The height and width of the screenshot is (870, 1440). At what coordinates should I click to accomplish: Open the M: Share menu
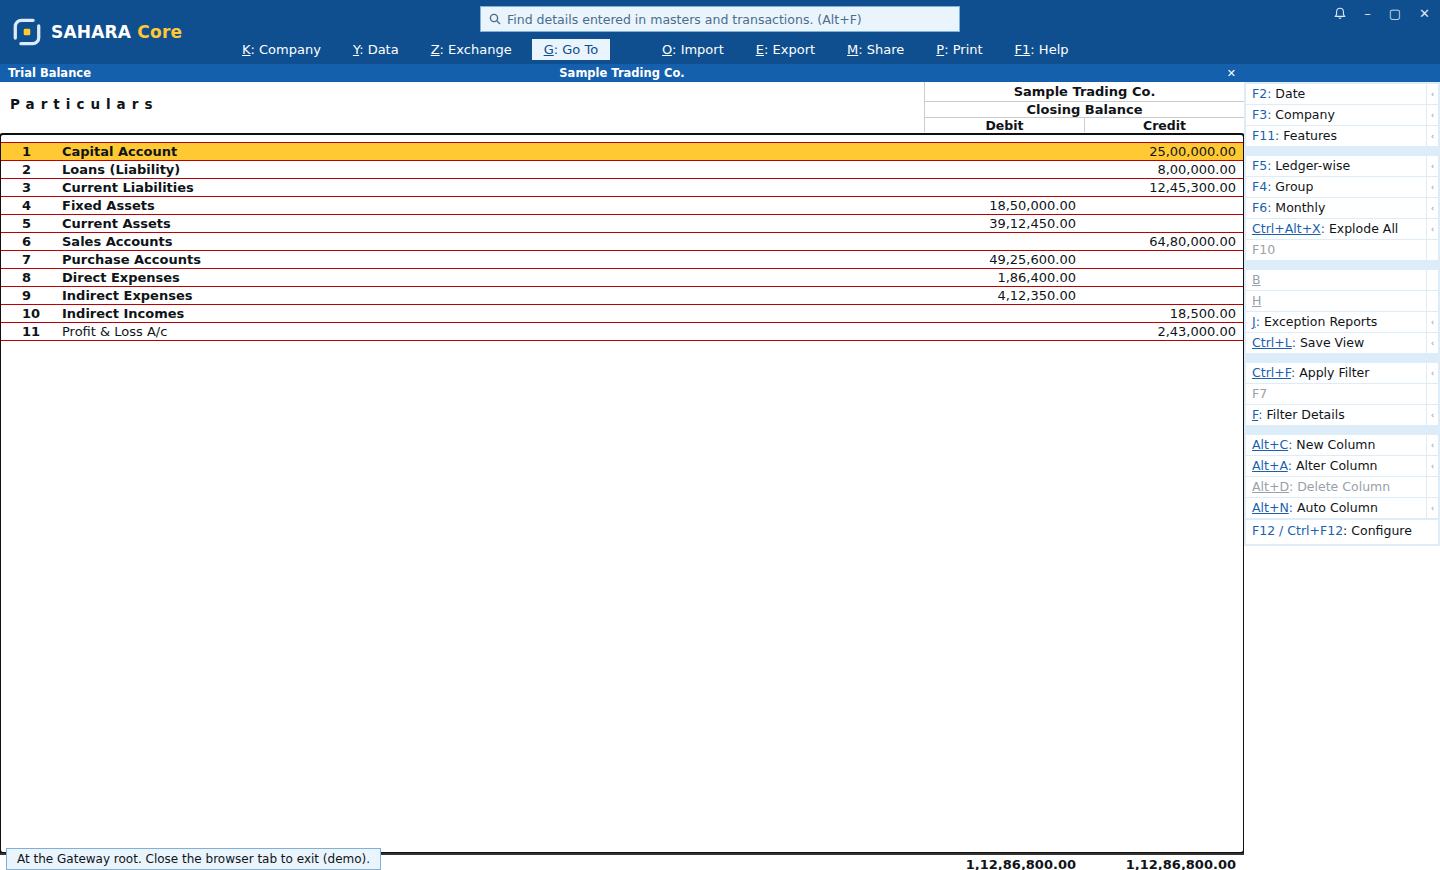[876, 50]
